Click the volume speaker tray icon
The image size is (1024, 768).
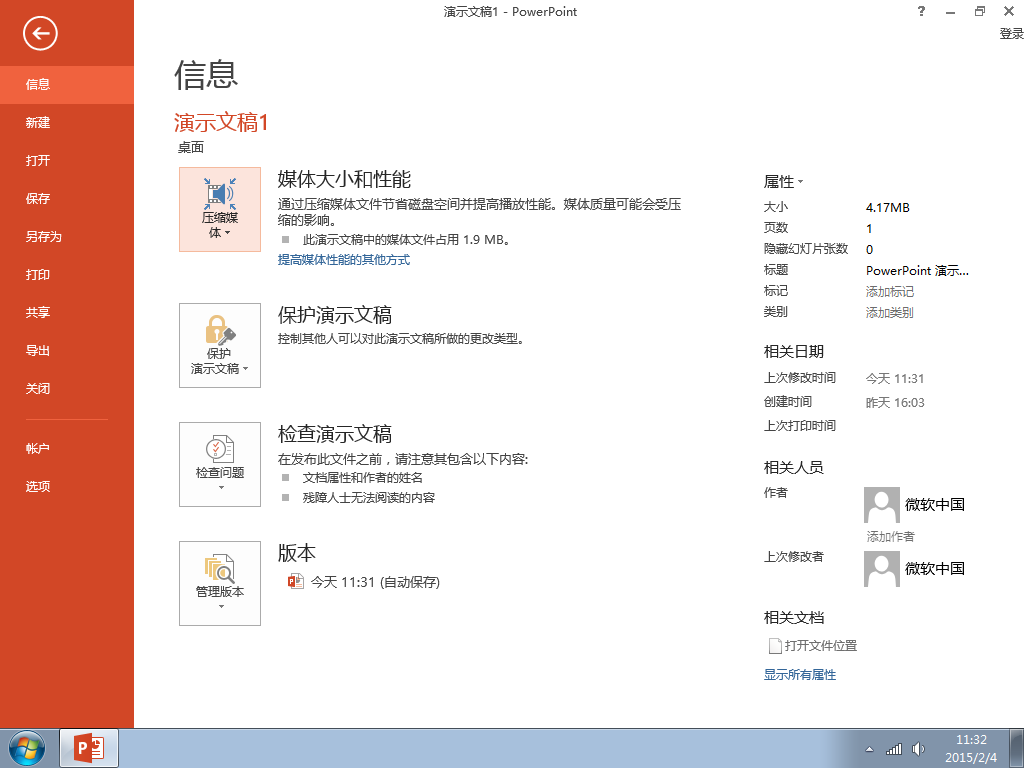coord(918,748)
